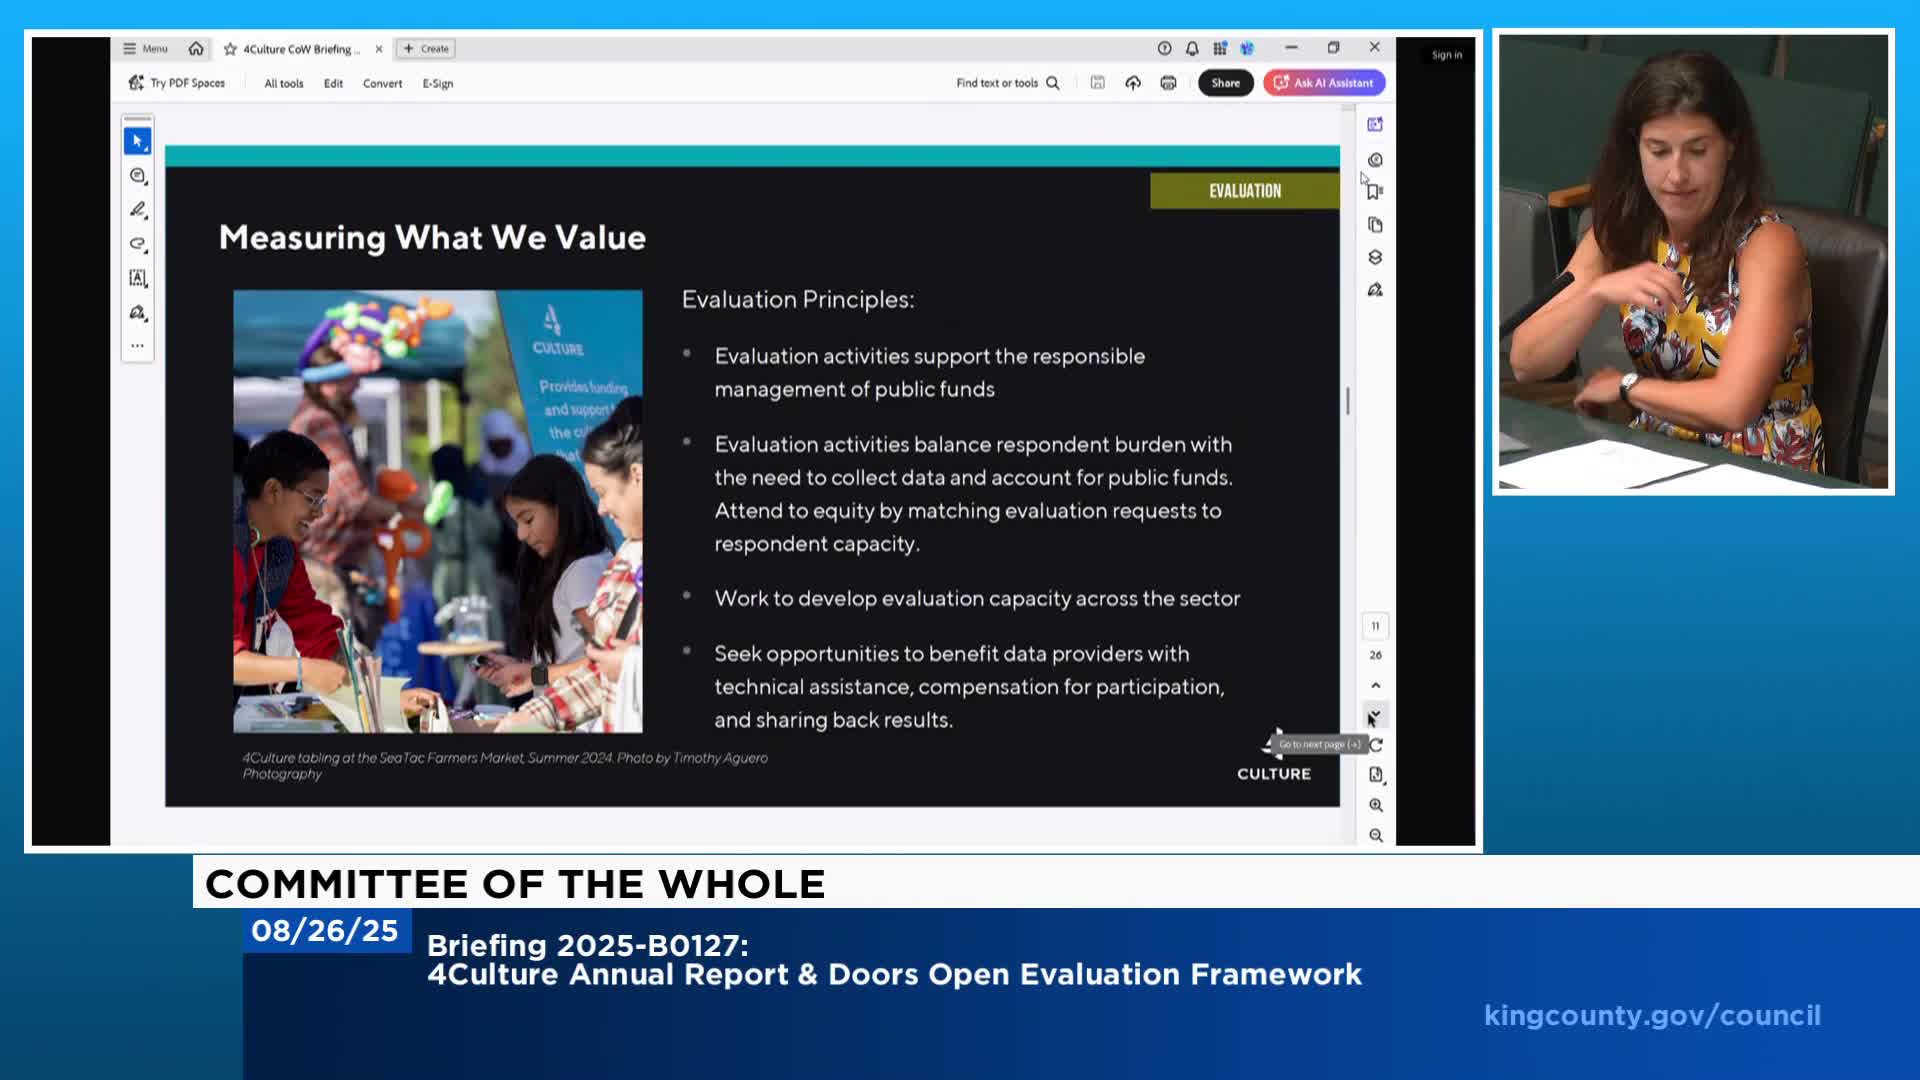This screenshot has width=1920, height=1080.
Task: Click the slide photo of farmers market
Action: [x=438, y=511]
